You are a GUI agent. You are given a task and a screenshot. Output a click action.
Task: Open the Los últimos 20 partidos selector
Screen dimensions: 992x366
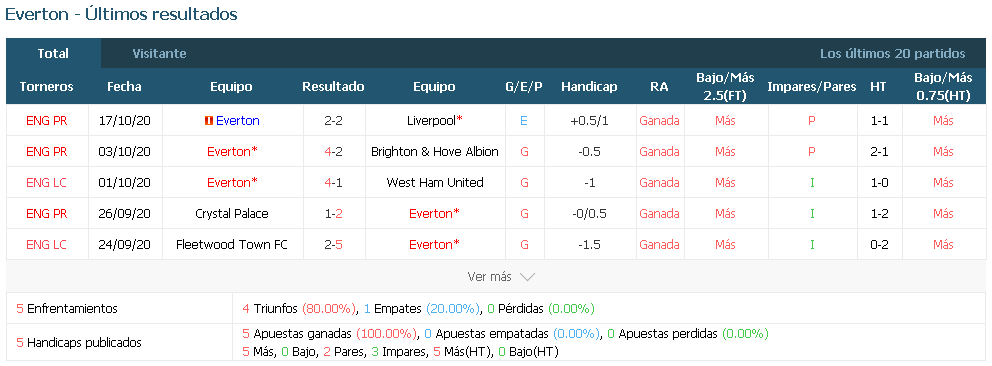pos(893,54)
